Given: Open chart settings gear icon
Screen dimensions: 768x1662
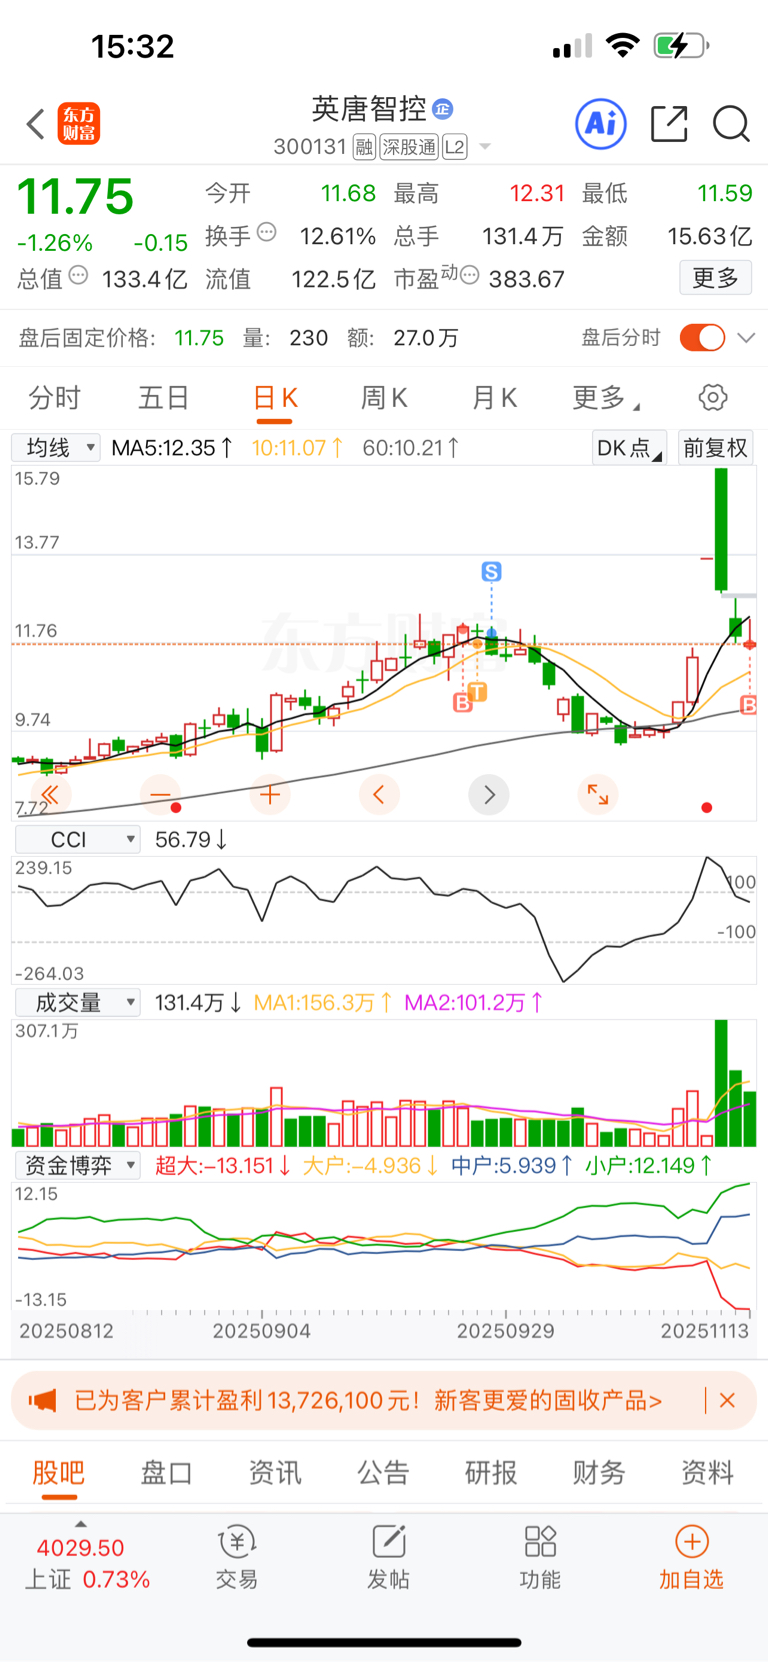Looking at the screenshot, I should (x=713, y=398).
